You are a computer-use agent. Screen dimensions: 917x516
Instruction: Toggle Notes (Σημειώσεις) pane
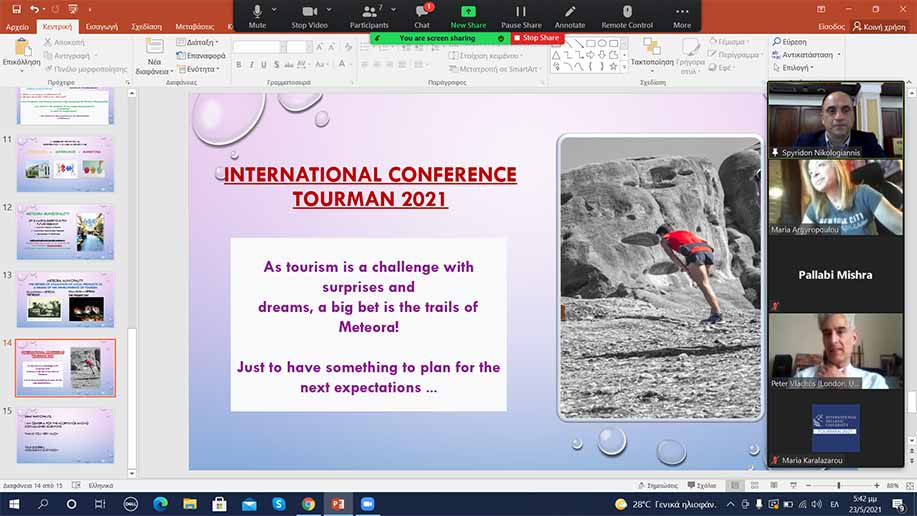coord(658,486)
